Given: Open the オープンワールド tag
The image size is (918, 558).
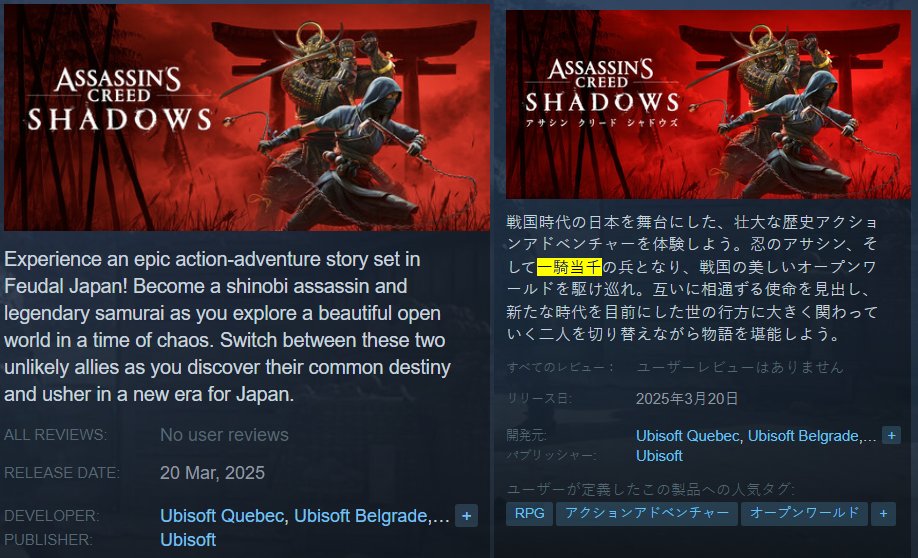Looking at the screenshot, I should [804, 514].
